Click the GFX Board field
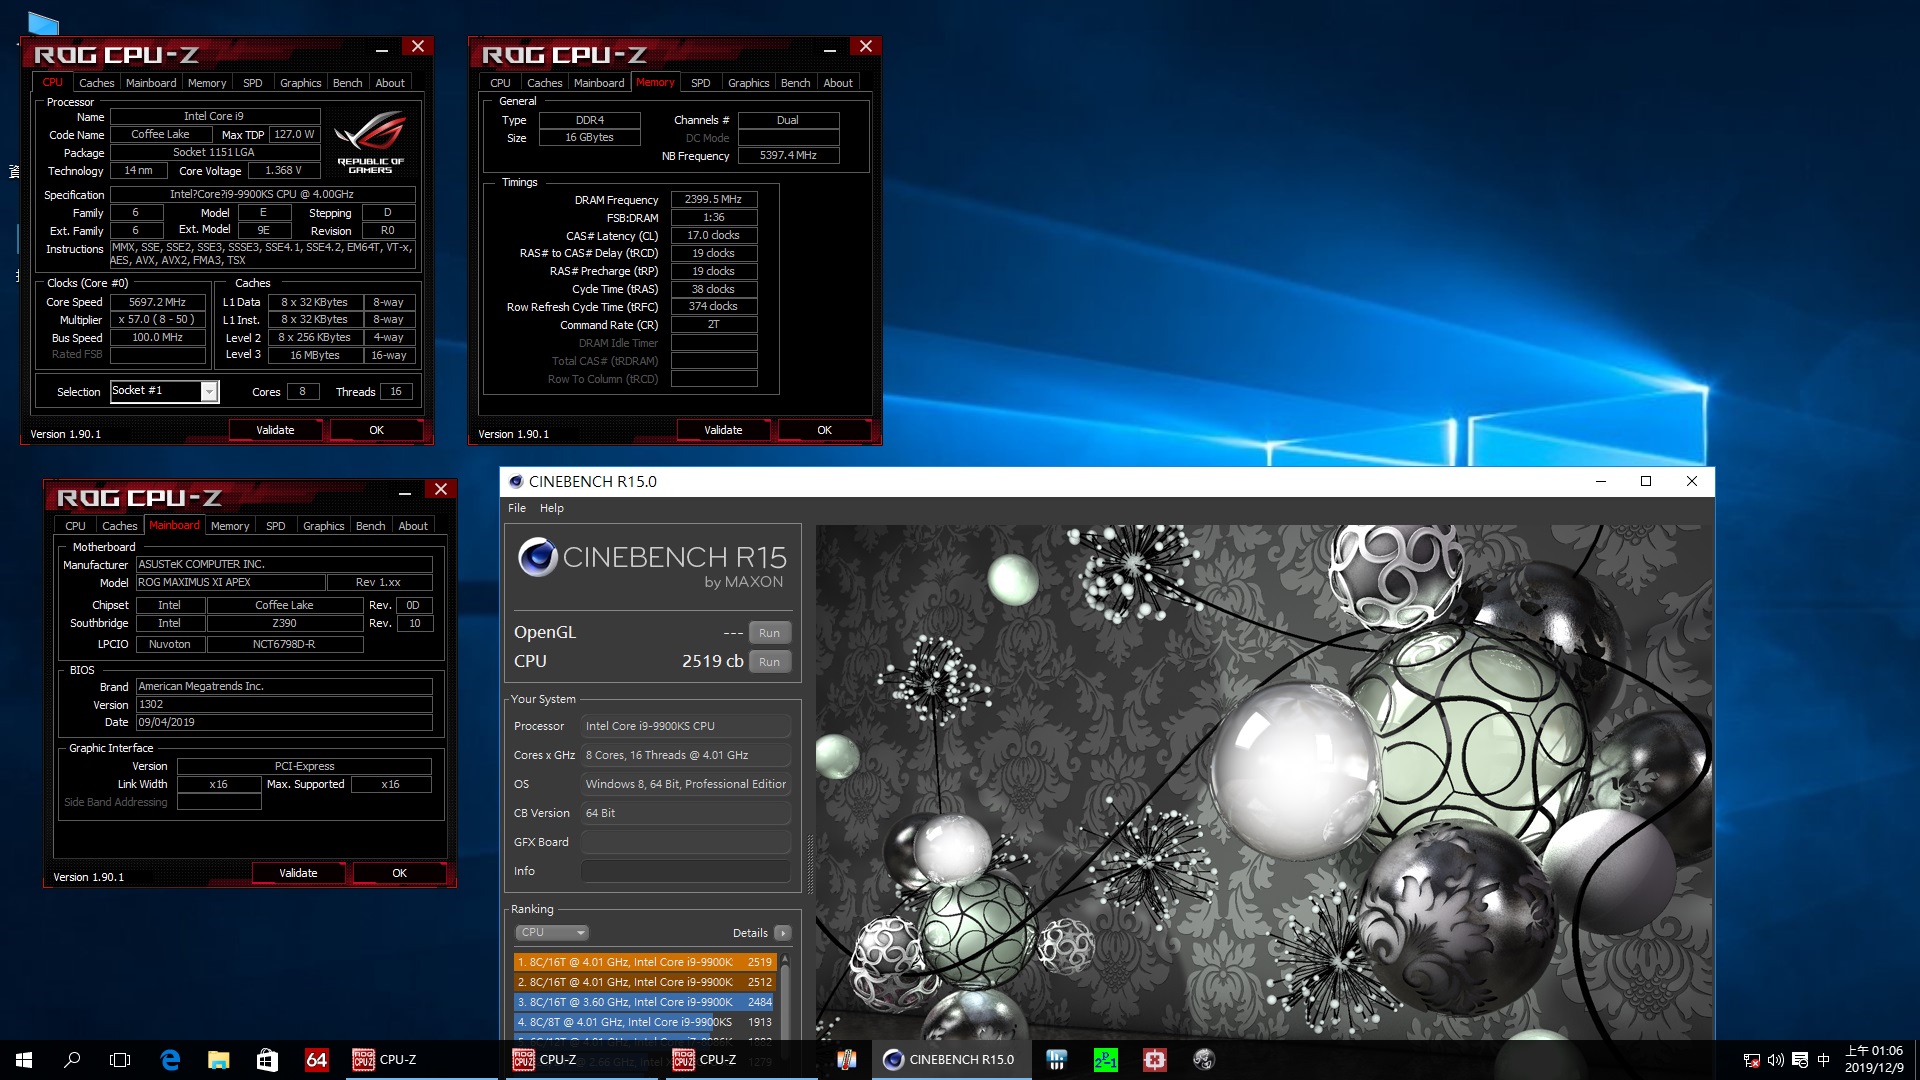 click(685, 842)
